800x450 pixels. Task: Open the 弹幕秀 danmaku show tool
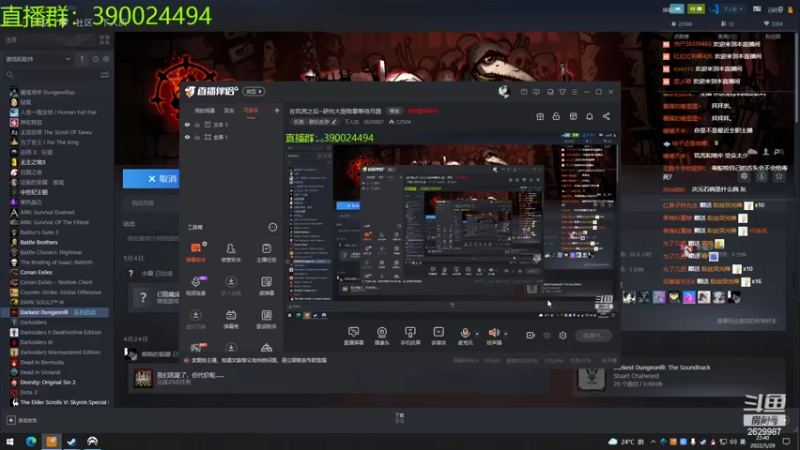231,319
